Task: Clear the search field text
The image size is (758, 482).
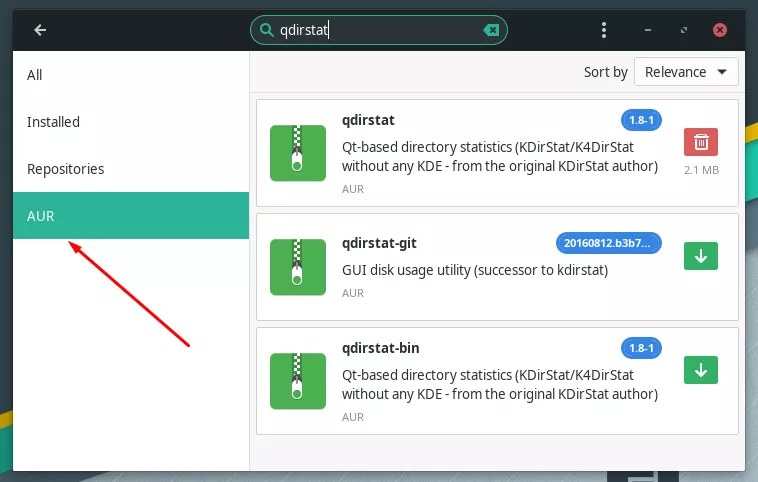Action: (491, 30)
